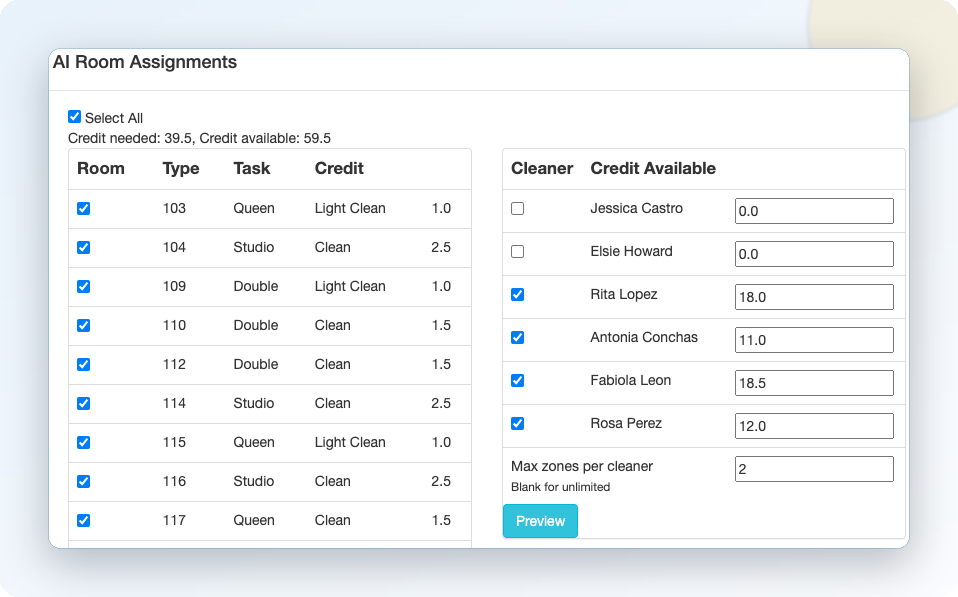Click Queen in row 117
Viewport: 958px width, 597px height.
(x=254, y=521)
